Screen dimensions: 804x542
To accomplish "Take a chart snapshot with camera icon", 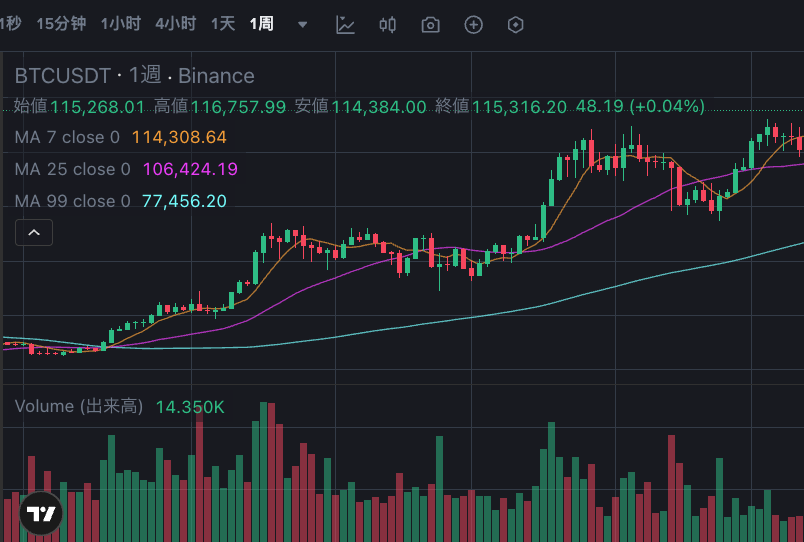I will point(430,25).
